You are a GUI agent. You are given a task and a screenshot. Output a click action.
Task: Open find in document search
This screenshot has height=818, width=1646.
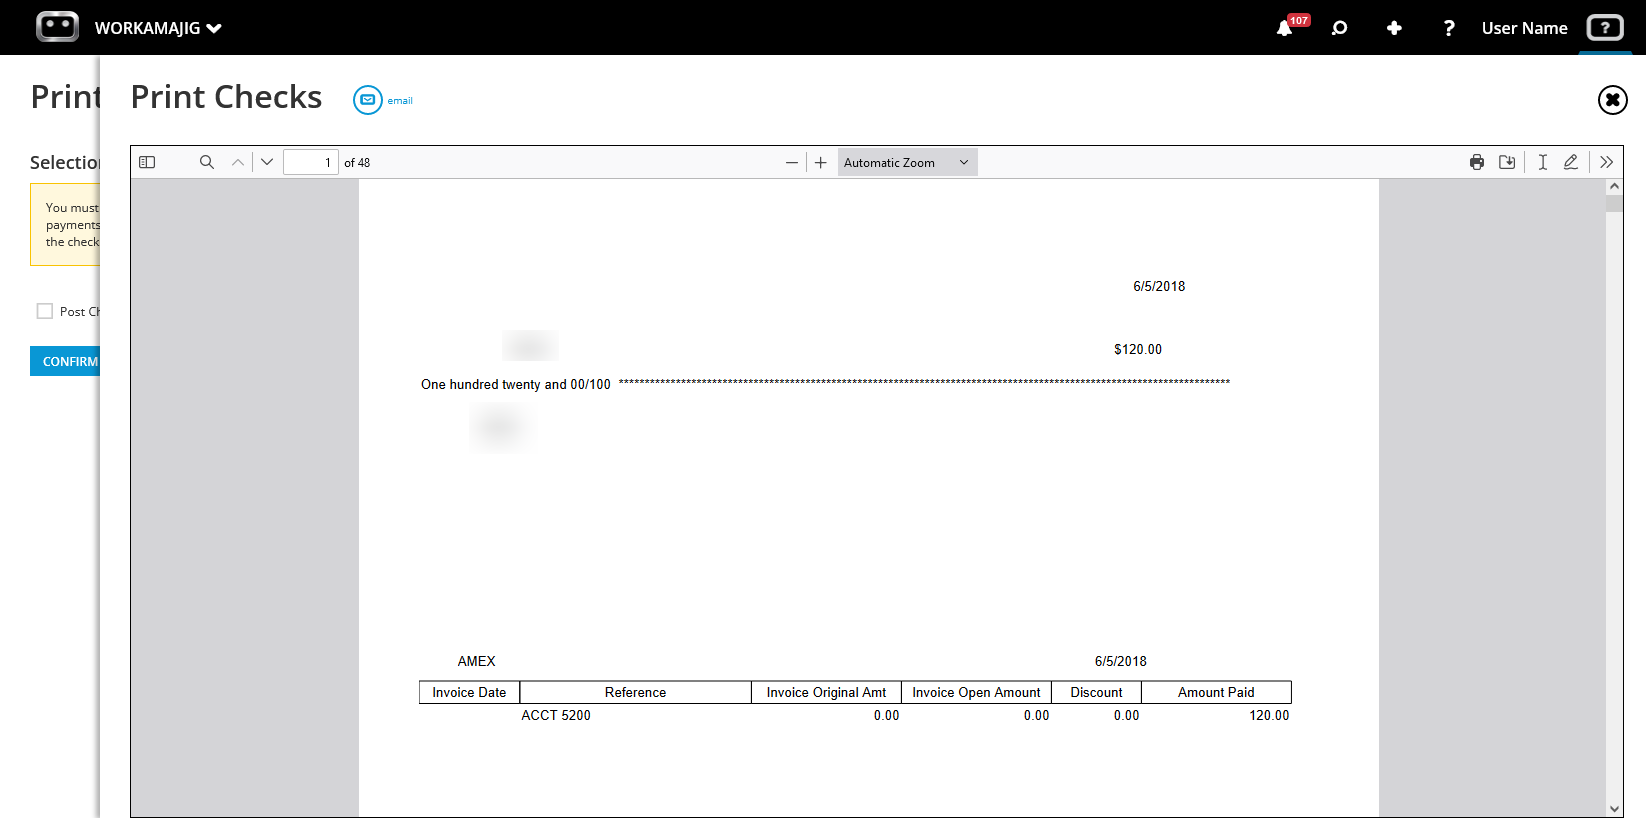pyautogui.click(x=207, y=162)
